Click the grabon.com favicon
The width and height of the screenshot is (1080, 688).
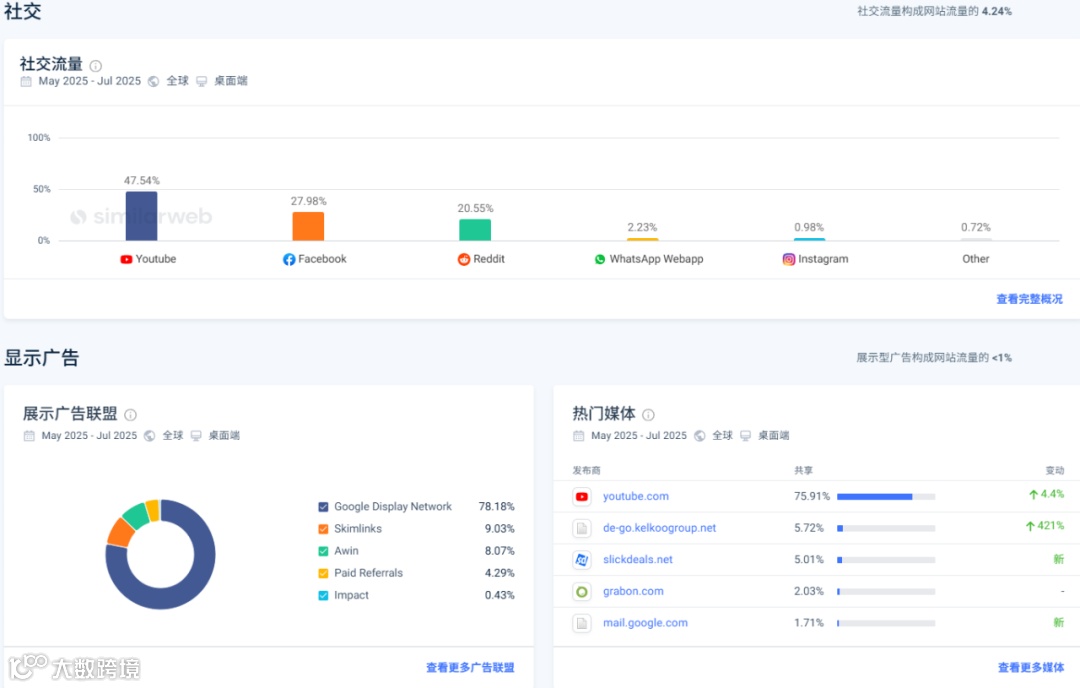point(582,592)
